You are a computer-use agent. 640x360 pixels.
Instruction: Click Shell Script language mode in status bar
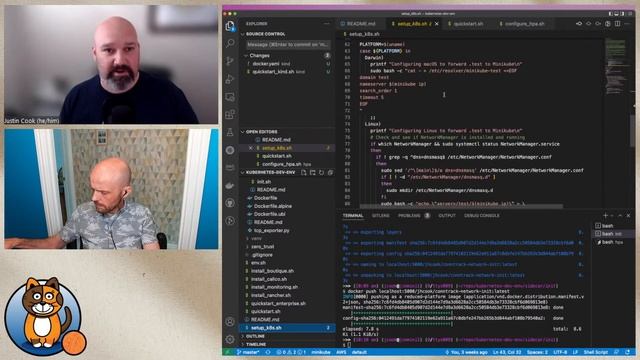click(596, 352)
